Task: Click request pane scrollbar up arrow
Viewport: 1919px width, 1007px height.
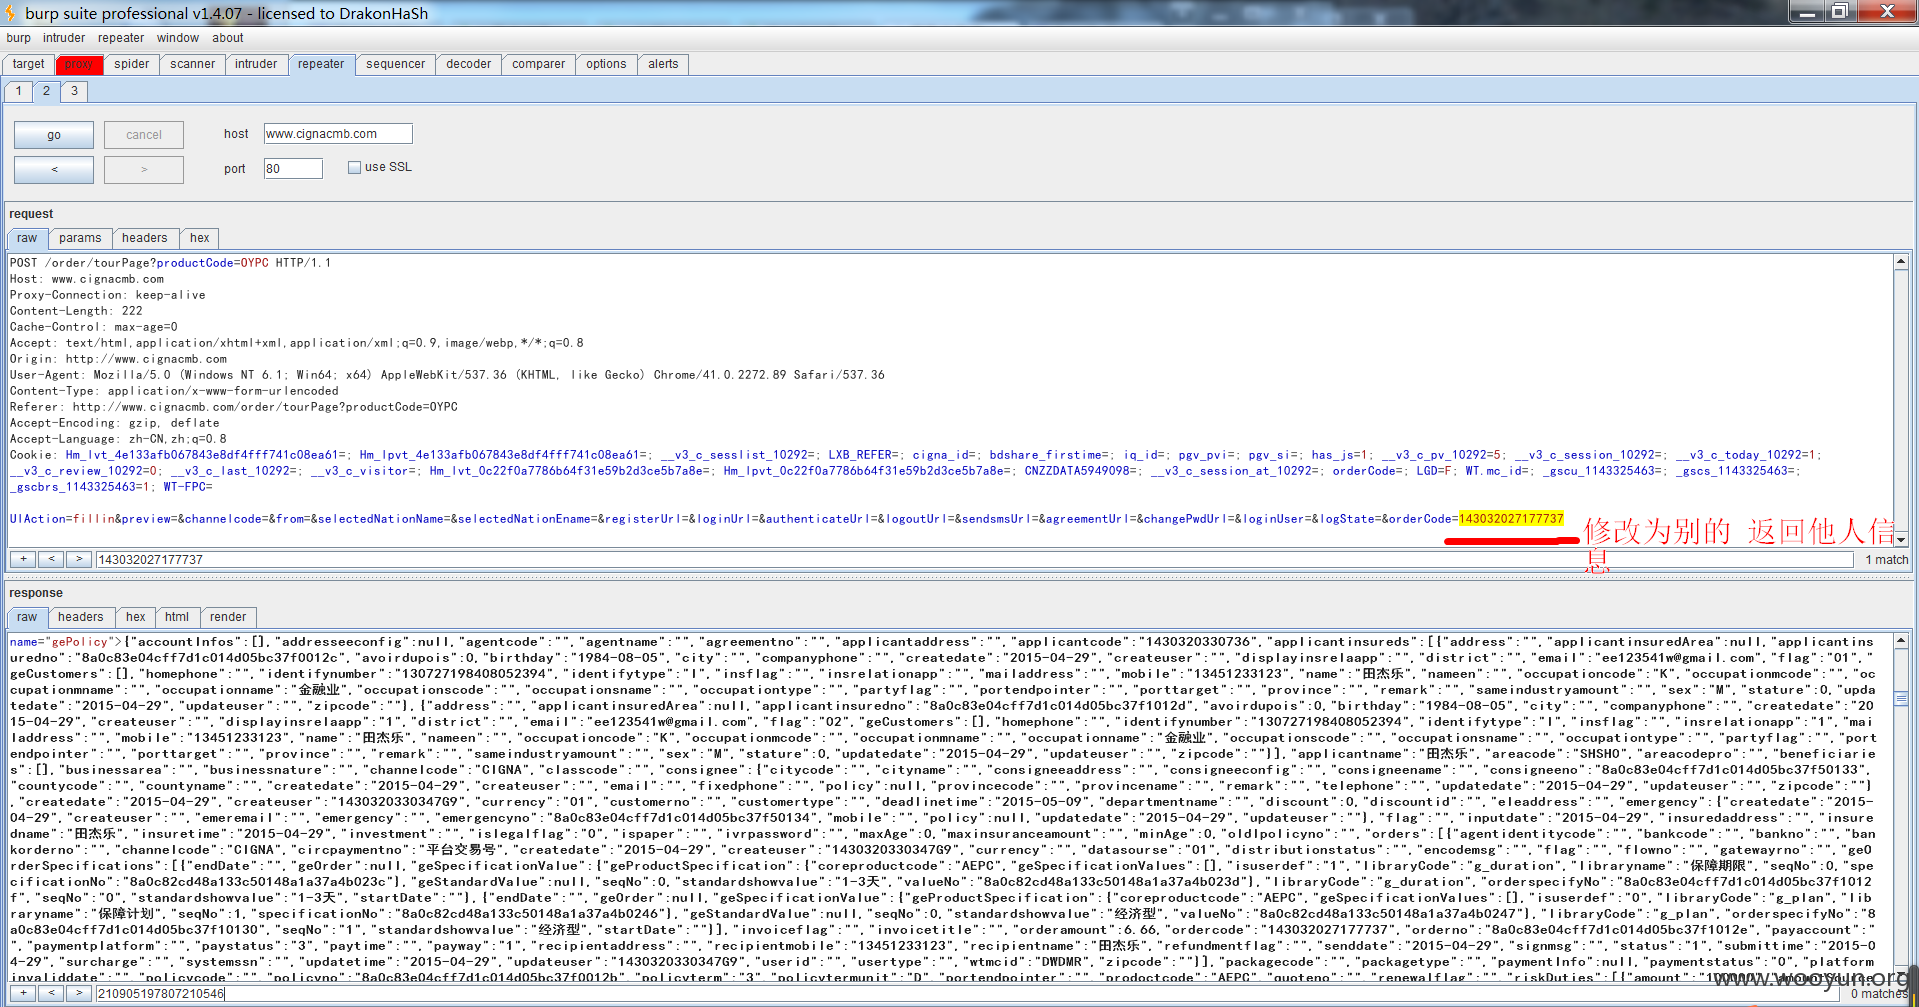Action: pyautogui.click(x=1901, y=262)
